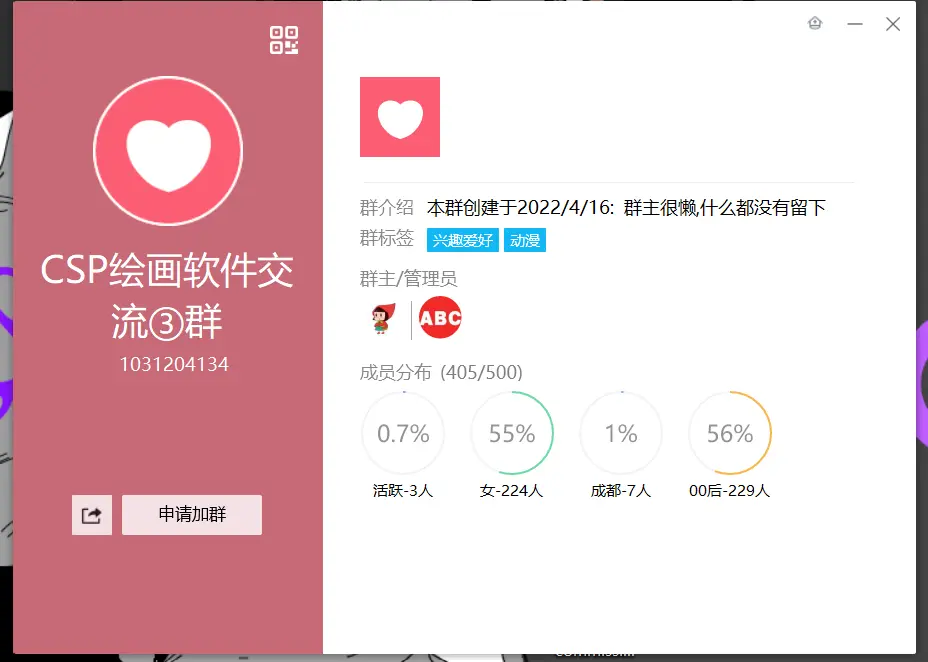This screenshot has height=662, width=928.
Task: Click the share group arrow icon
Action: [92, 515]
